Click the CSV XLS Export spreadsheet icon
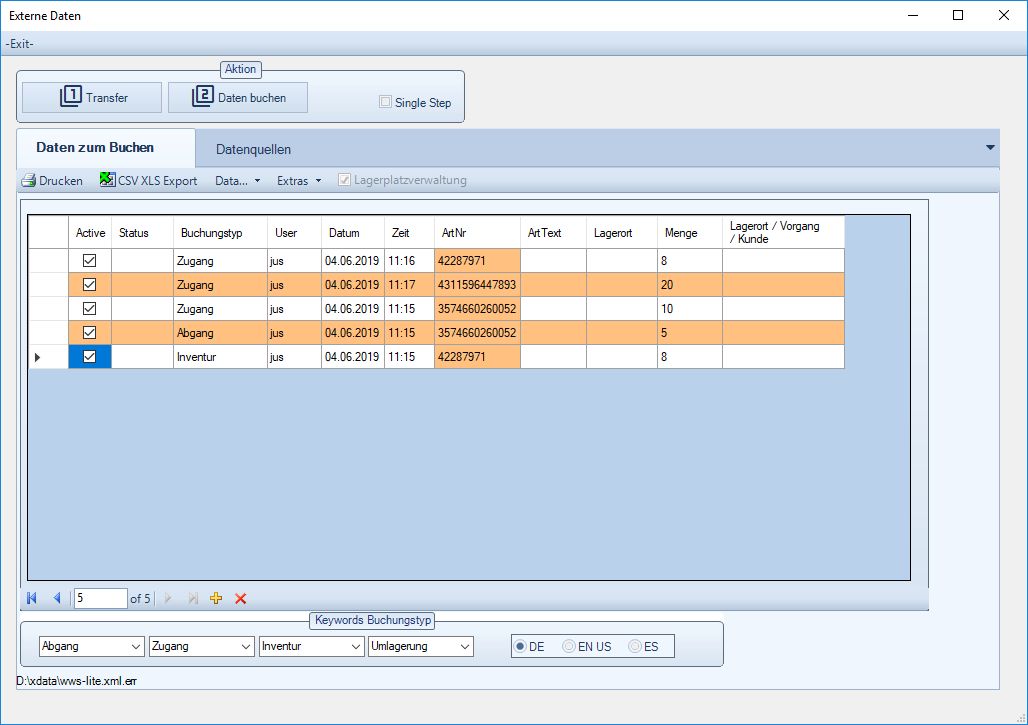The image size is (1028, 725). [x=108, y=180]
